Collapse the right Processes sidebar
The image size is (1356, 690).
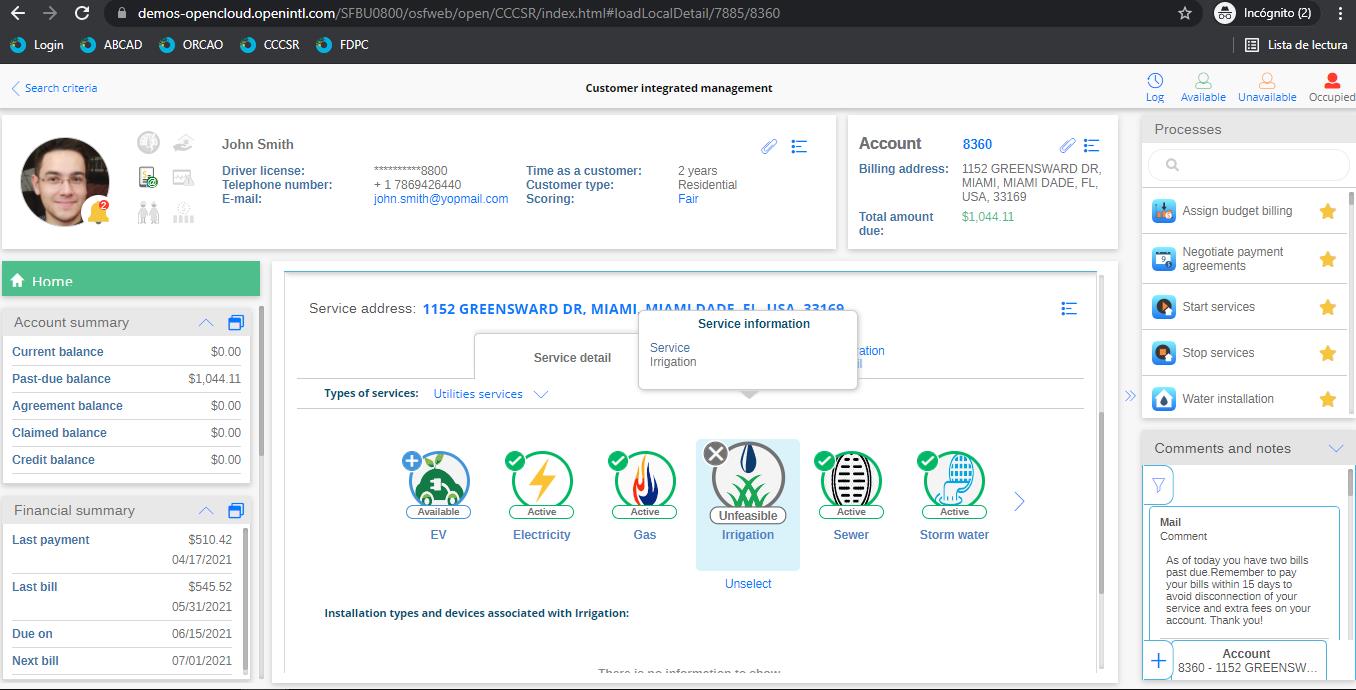1130,396
